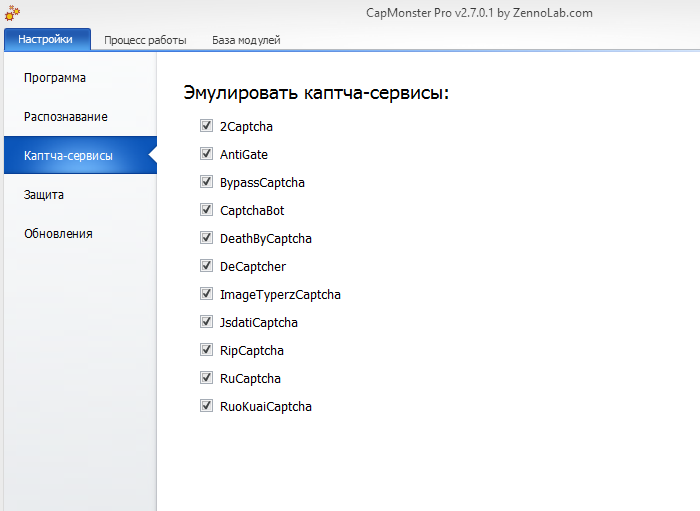Toggle the AntiGate checkbox
The image size is (700, 511).
[x=206, y=154]
